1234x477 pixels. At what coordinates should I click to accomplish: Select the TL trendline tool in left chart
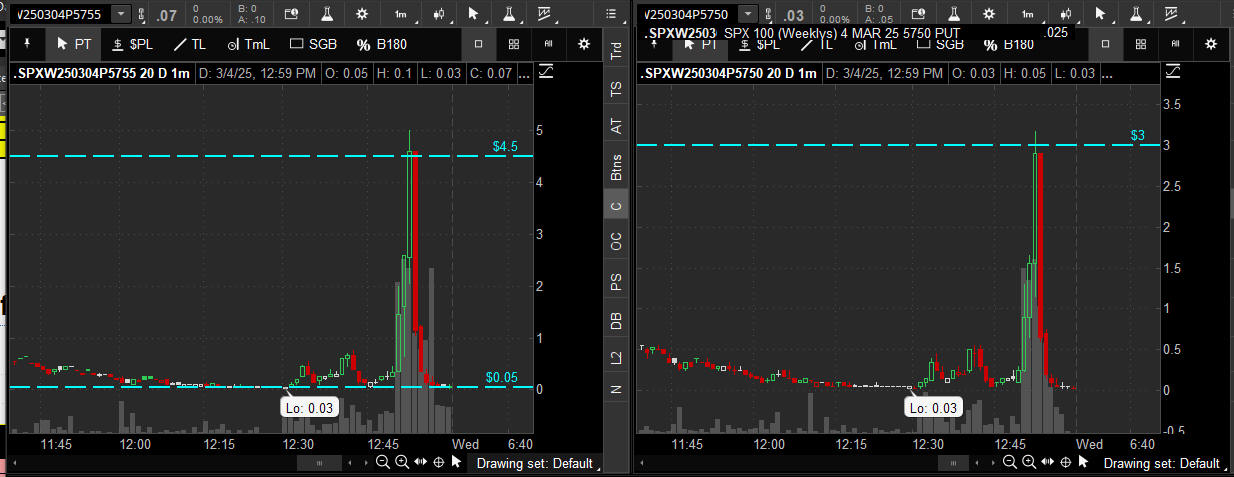(190, 44)
